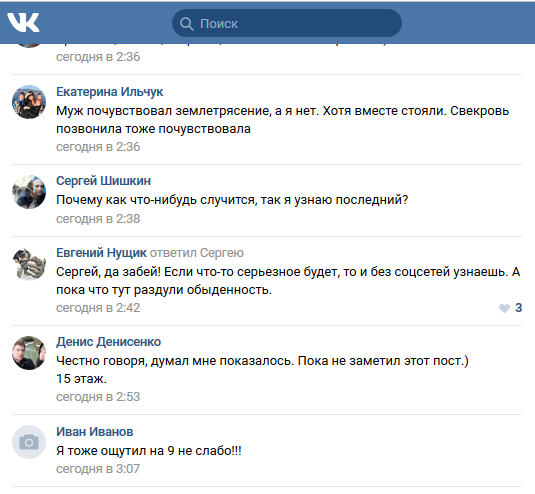Screen dimensions: 535x494
Task: Click the search magnifier icon
Action: (186, 24)
